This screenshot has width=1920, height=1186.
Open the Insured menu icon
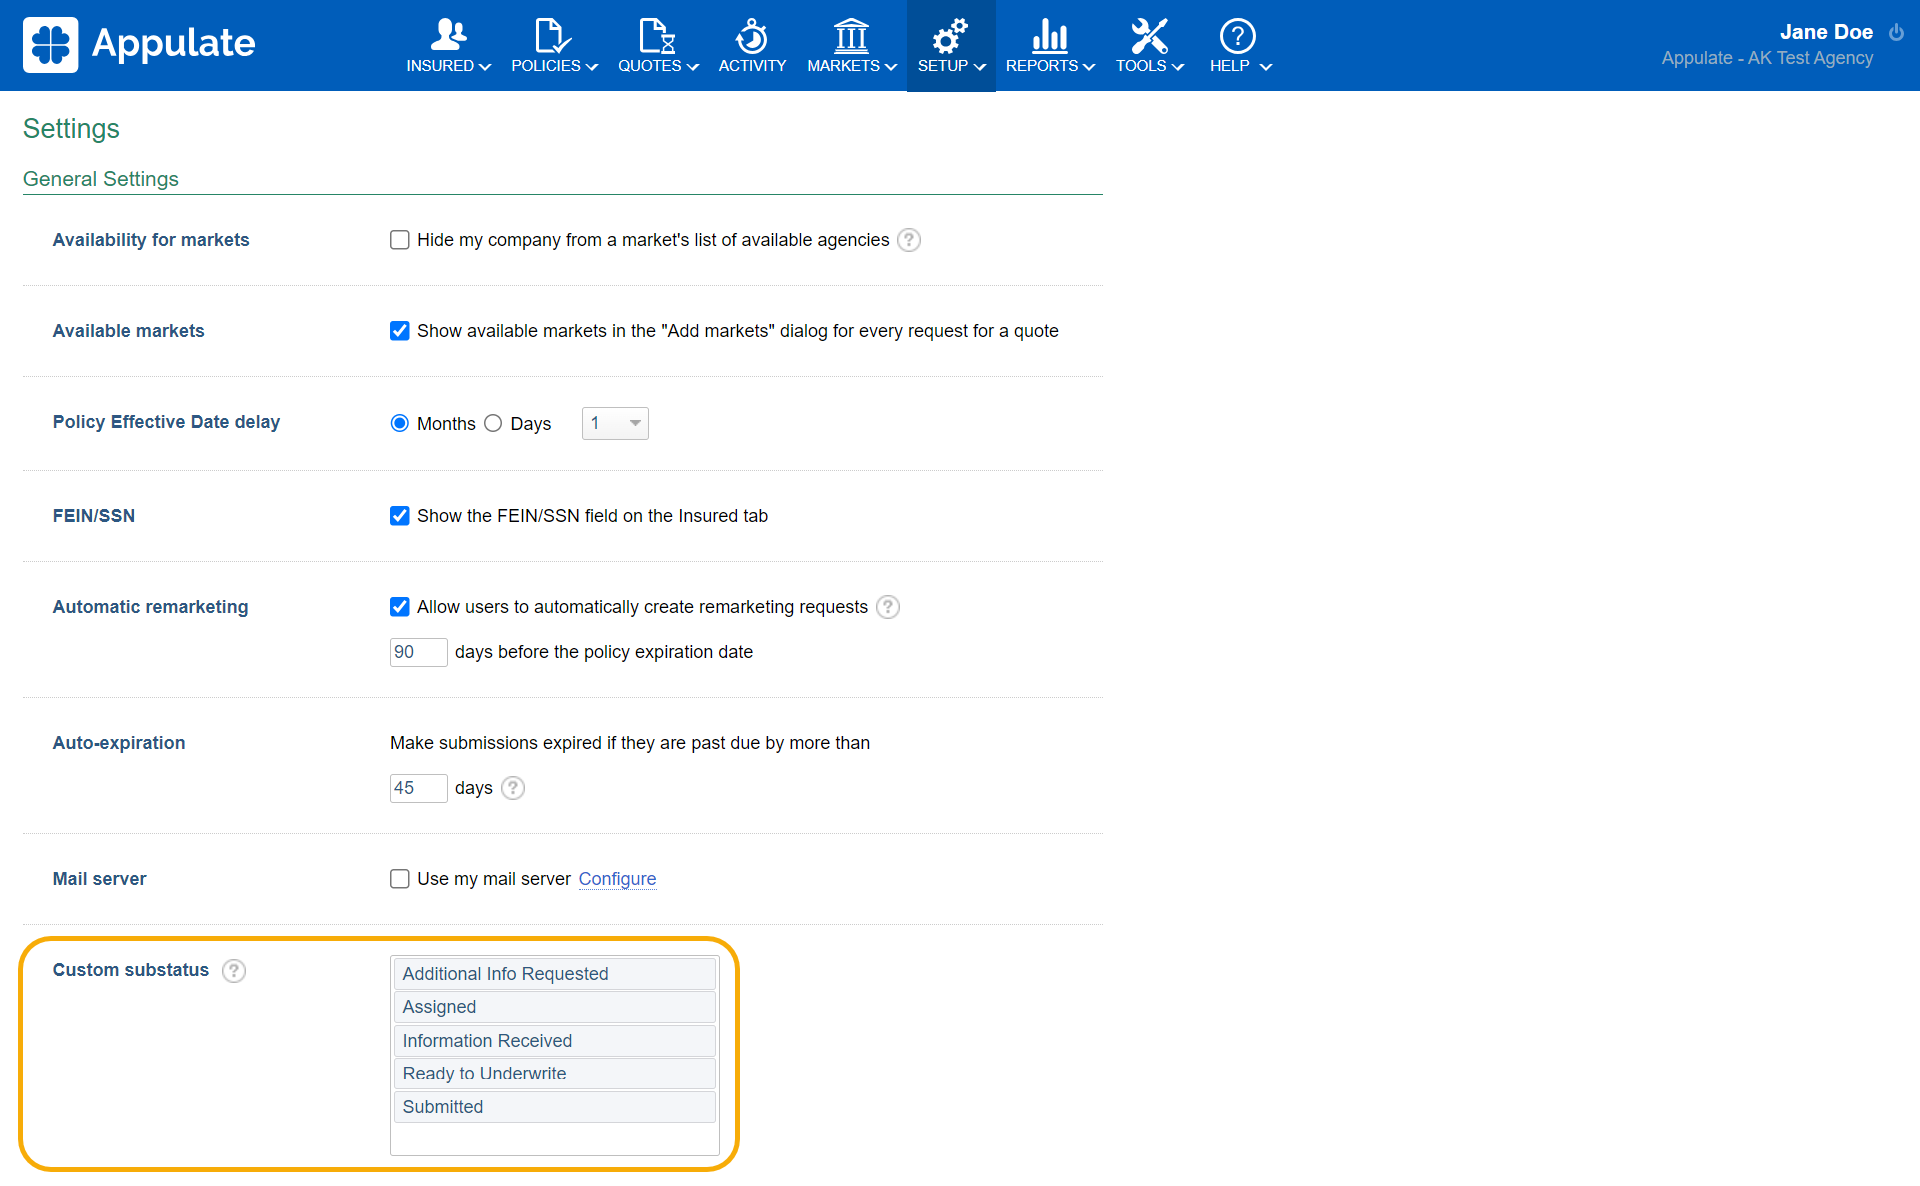pos(448,36)
